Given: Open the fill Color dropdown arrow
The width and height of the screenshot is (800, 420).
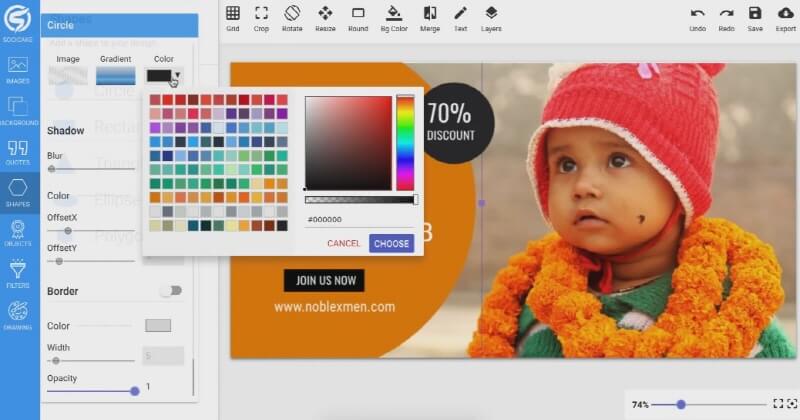Looking at the screenshot, I should pos(177,76).
